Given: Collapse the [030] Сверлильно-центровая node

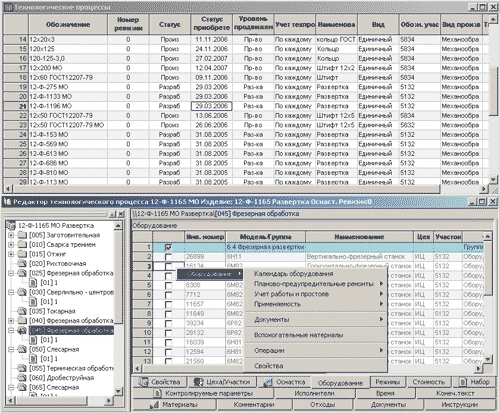Looking at the screenshot, I should (11, 292).
